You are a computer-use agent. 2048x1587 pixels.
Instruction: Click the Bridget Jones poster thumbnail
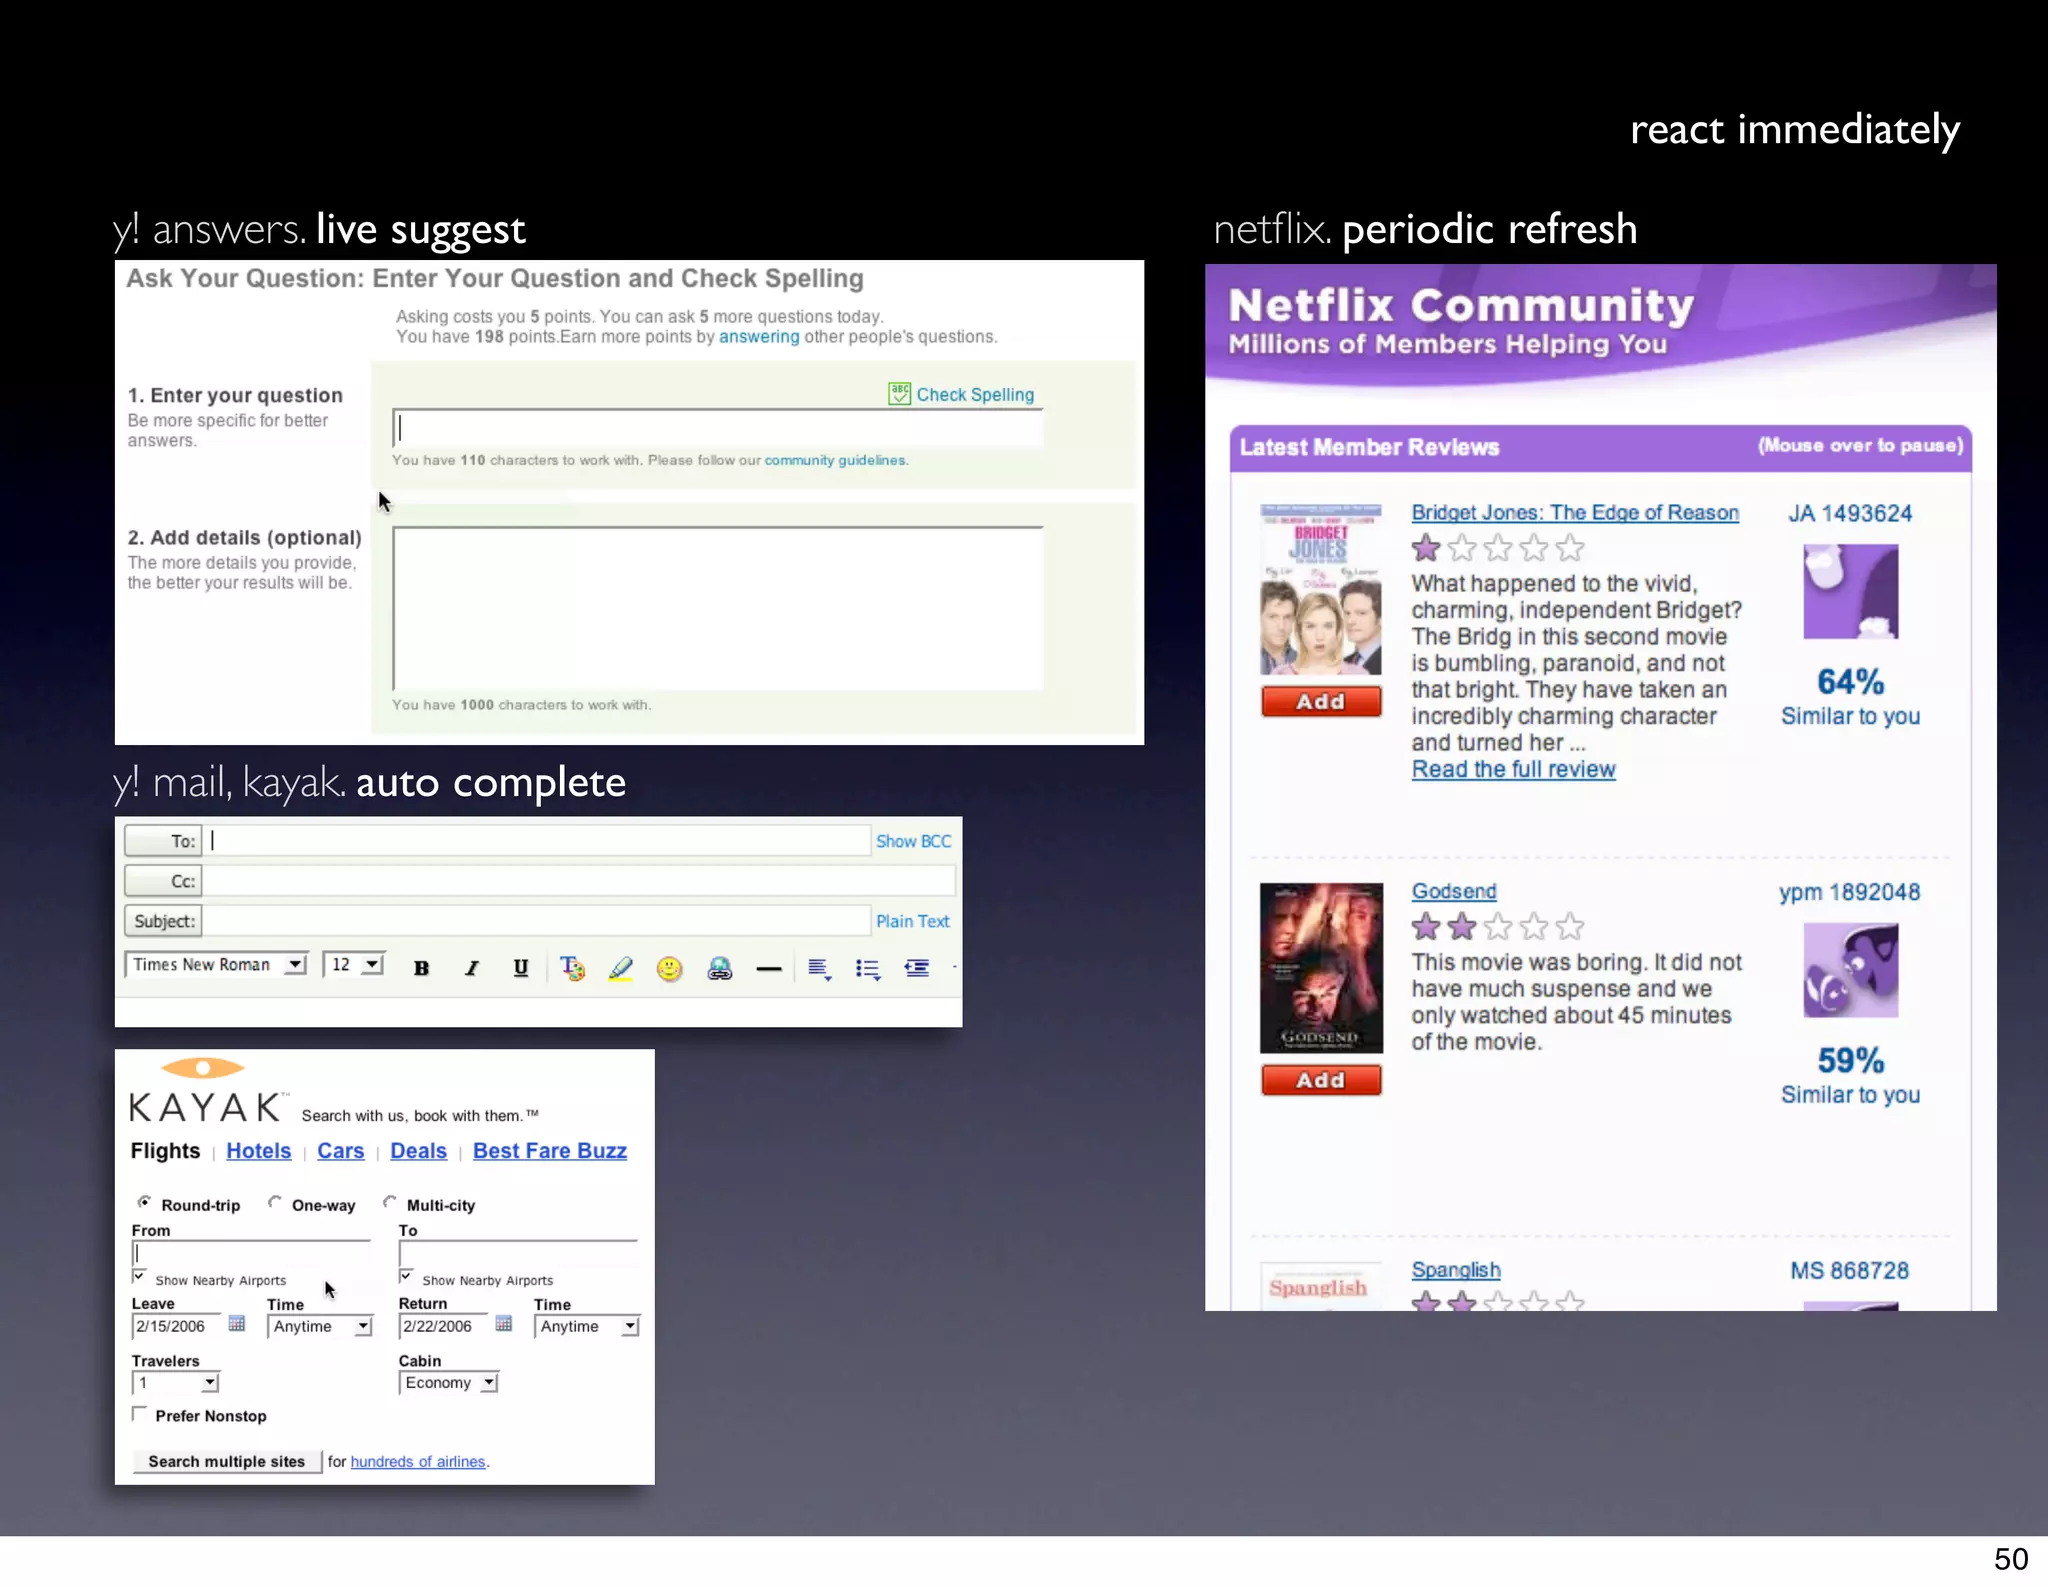point(1321,590)
